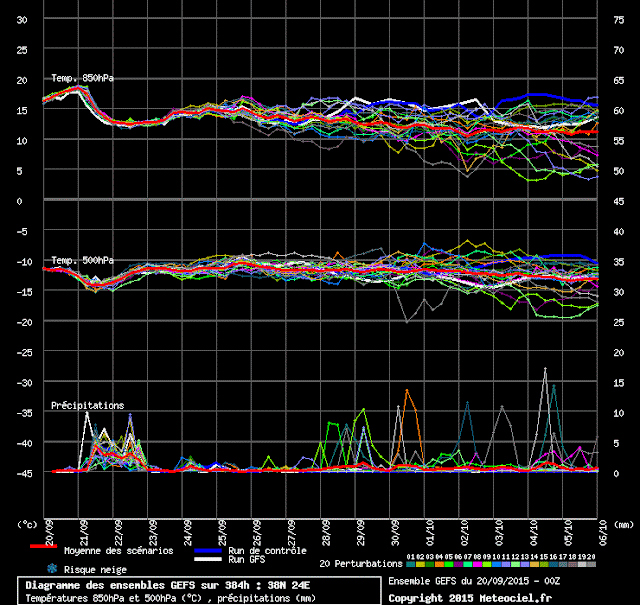Viewport: 640px width, 605px height.
Task: Click the 'Précipitations' chart label
Action: click(87, 405)
